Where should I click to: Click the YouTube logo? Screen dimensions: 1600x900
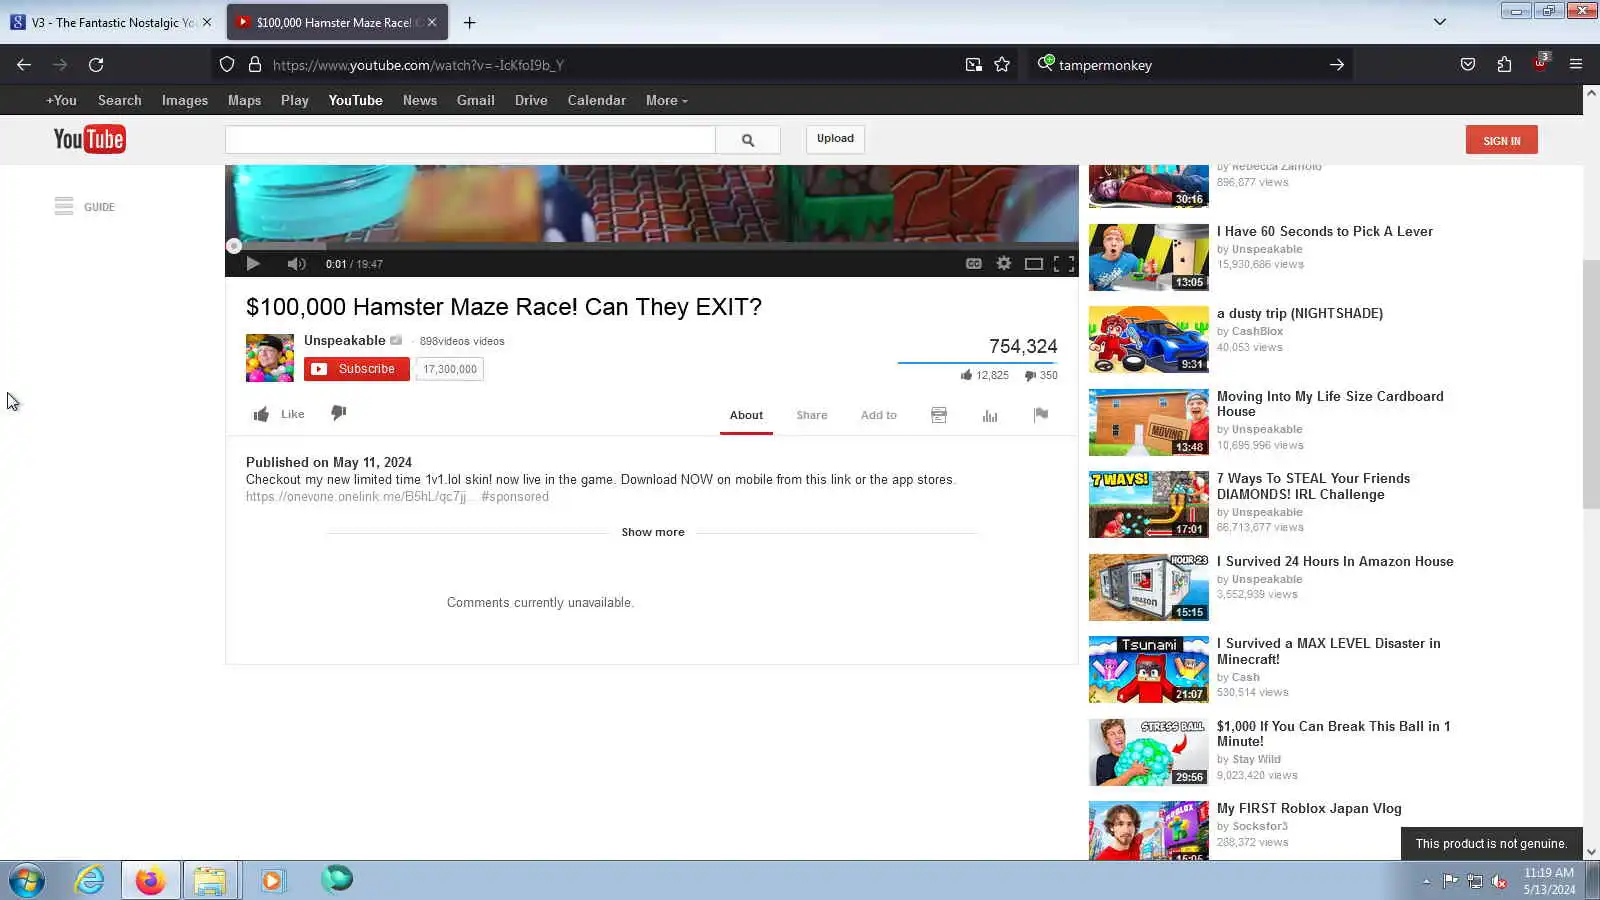pyautogui.click(x=89, y=139)
